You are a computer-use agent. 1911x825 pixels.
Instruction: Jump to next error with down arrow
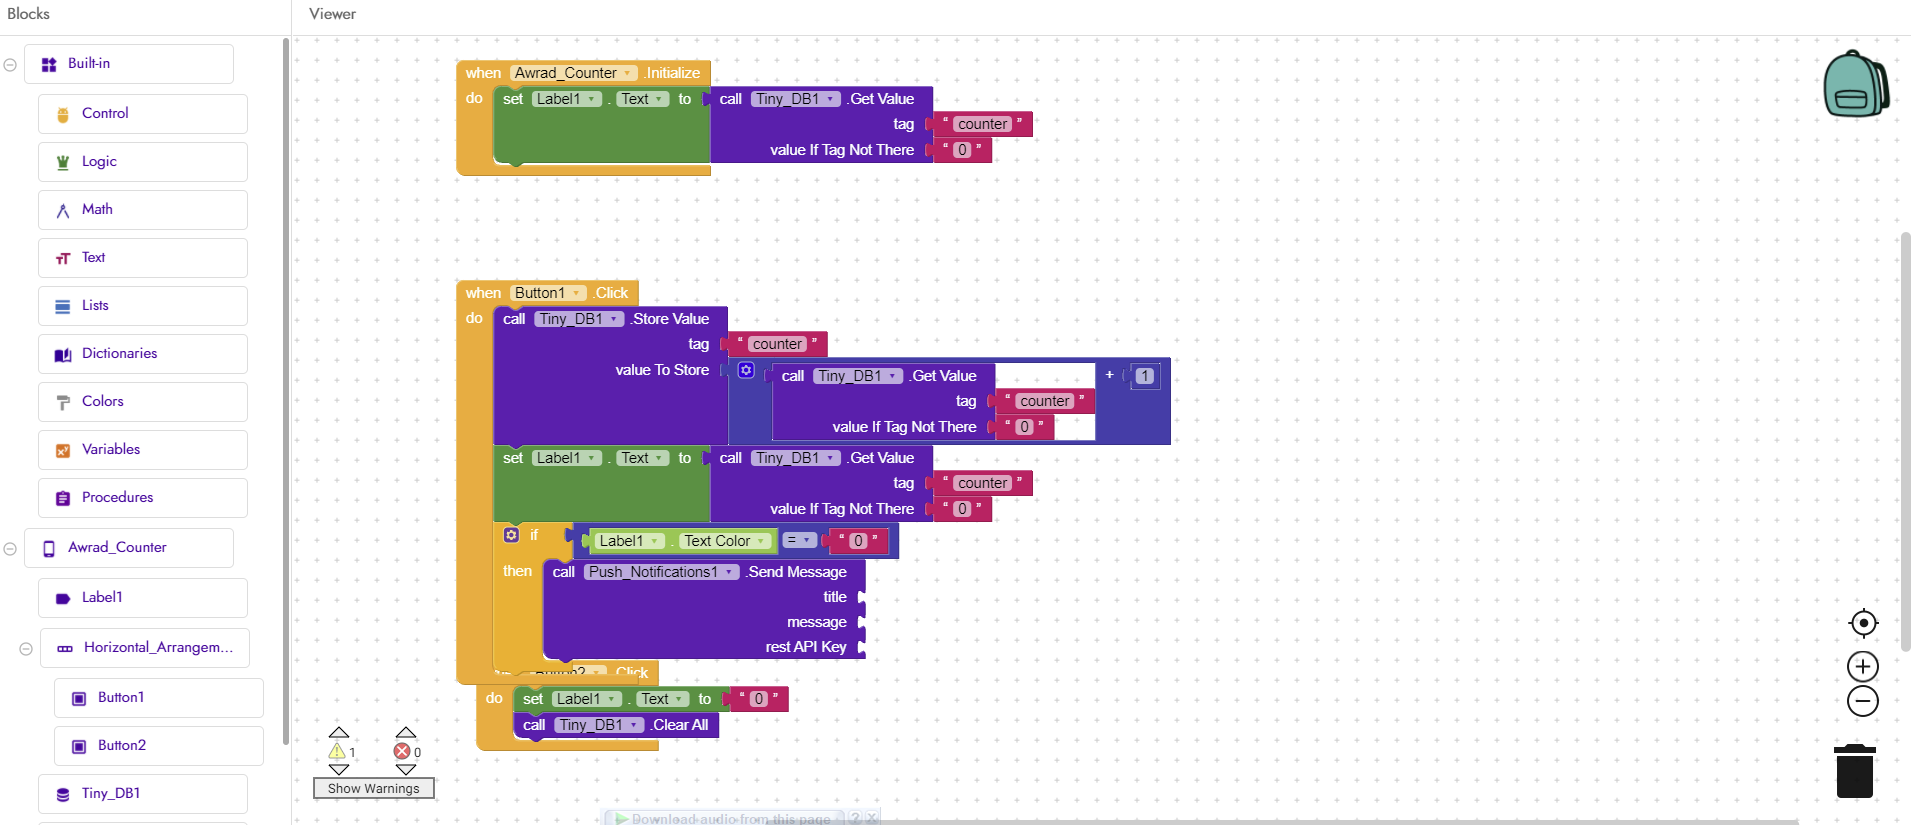(x=405, y=769)
